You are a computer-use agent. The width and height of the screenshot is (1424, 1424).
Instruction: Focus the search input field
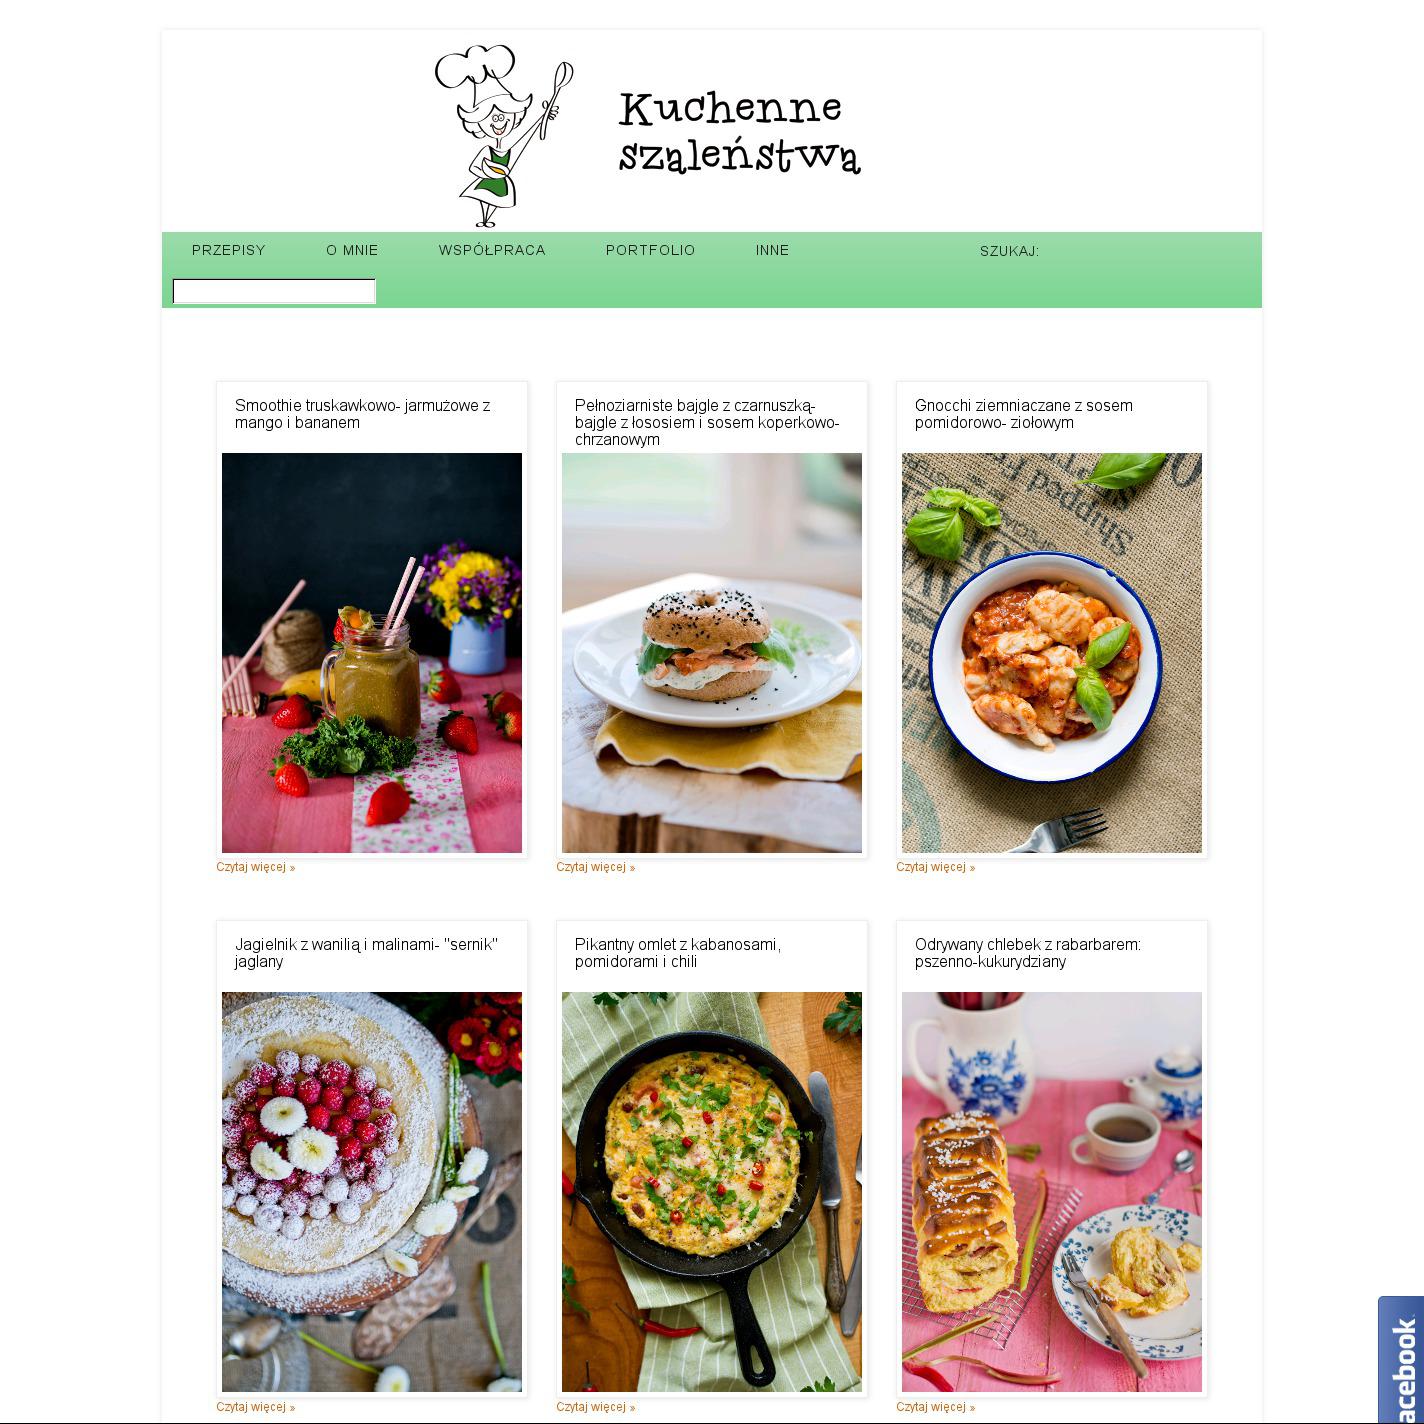274,291
